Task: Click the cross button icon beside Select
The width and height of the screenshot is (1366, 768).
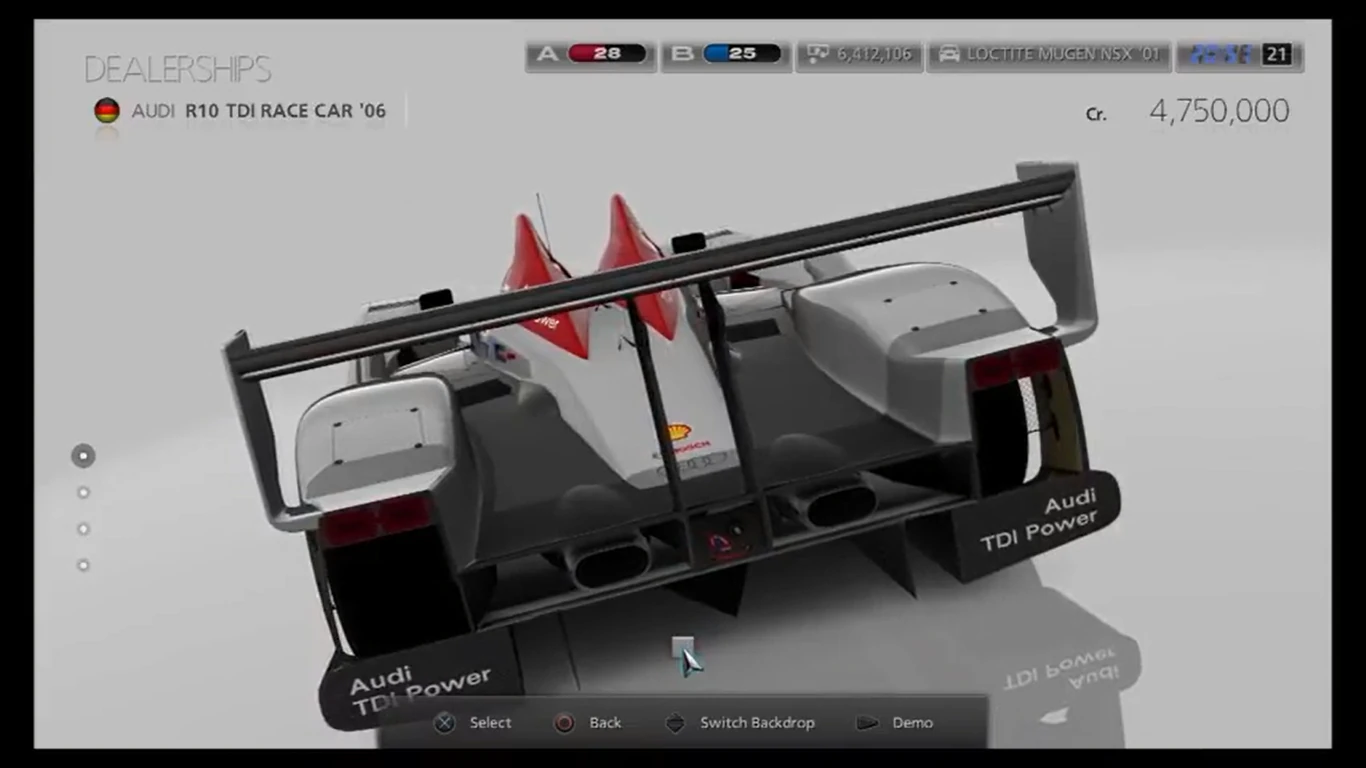Action: point(445,723)
